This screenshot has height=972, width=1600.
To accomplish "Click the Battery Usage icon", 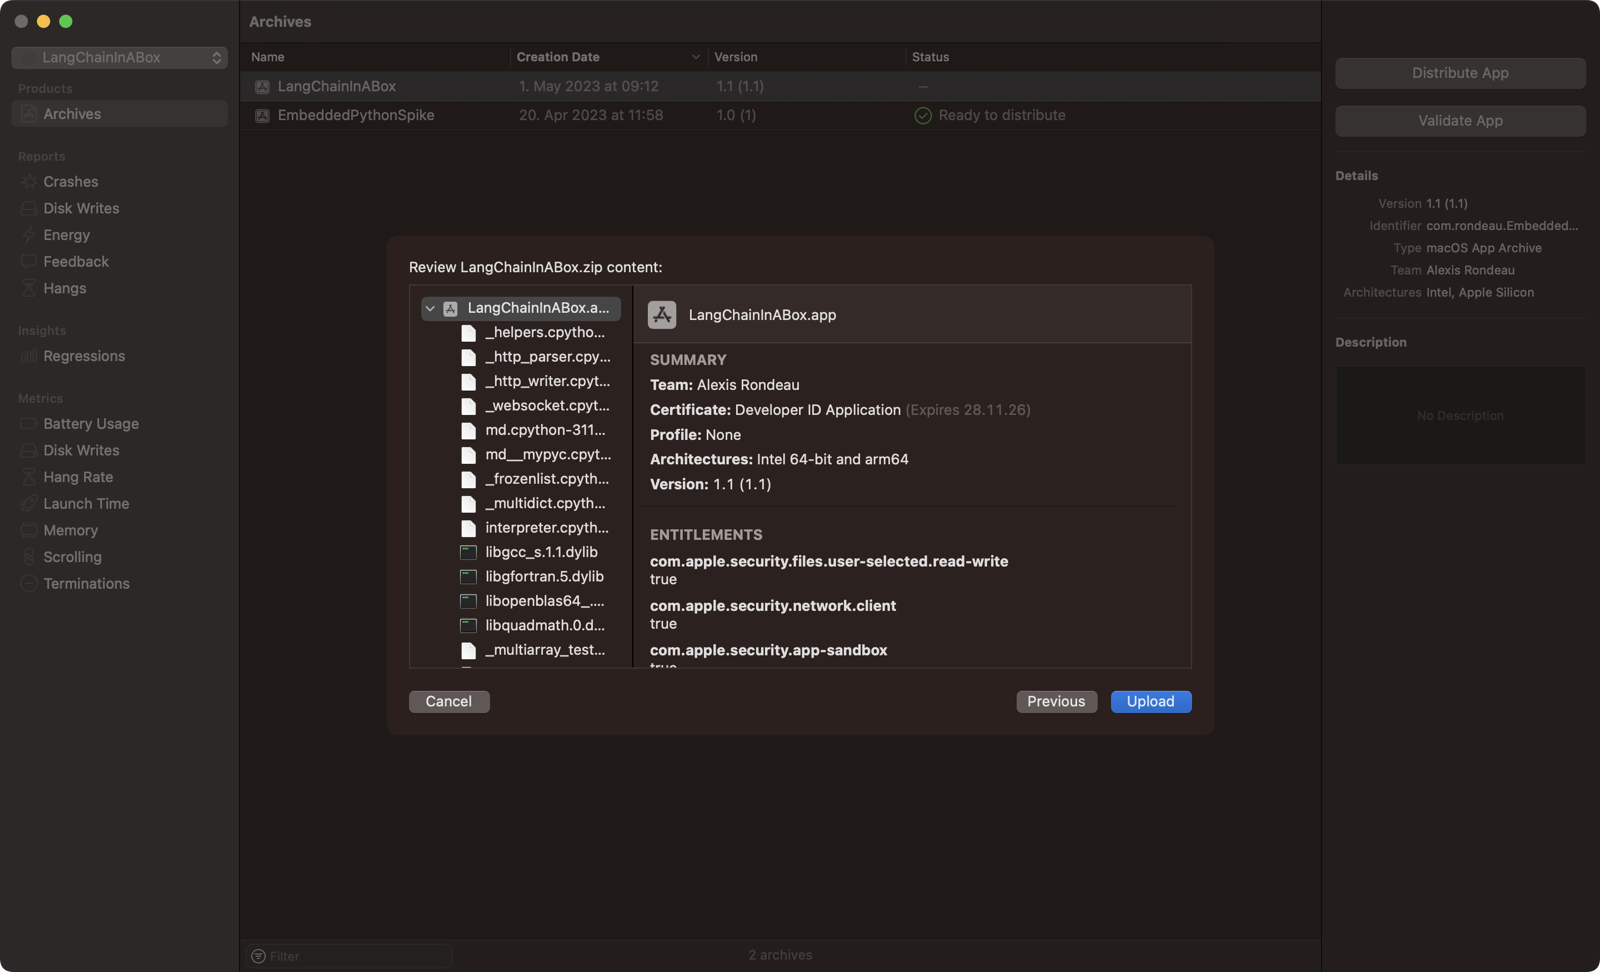I will (x=29, y=424).
